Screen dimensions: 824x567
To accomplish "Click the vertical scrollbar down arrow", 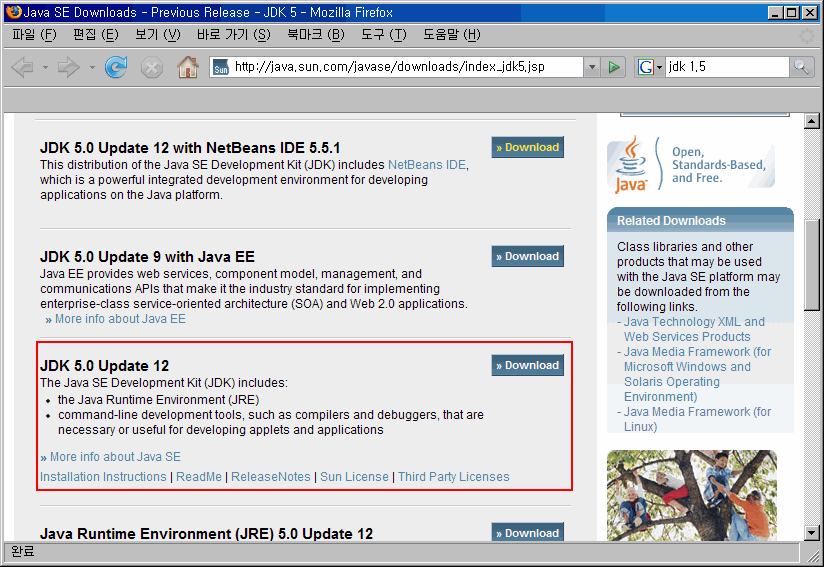I will coord(812,533).
